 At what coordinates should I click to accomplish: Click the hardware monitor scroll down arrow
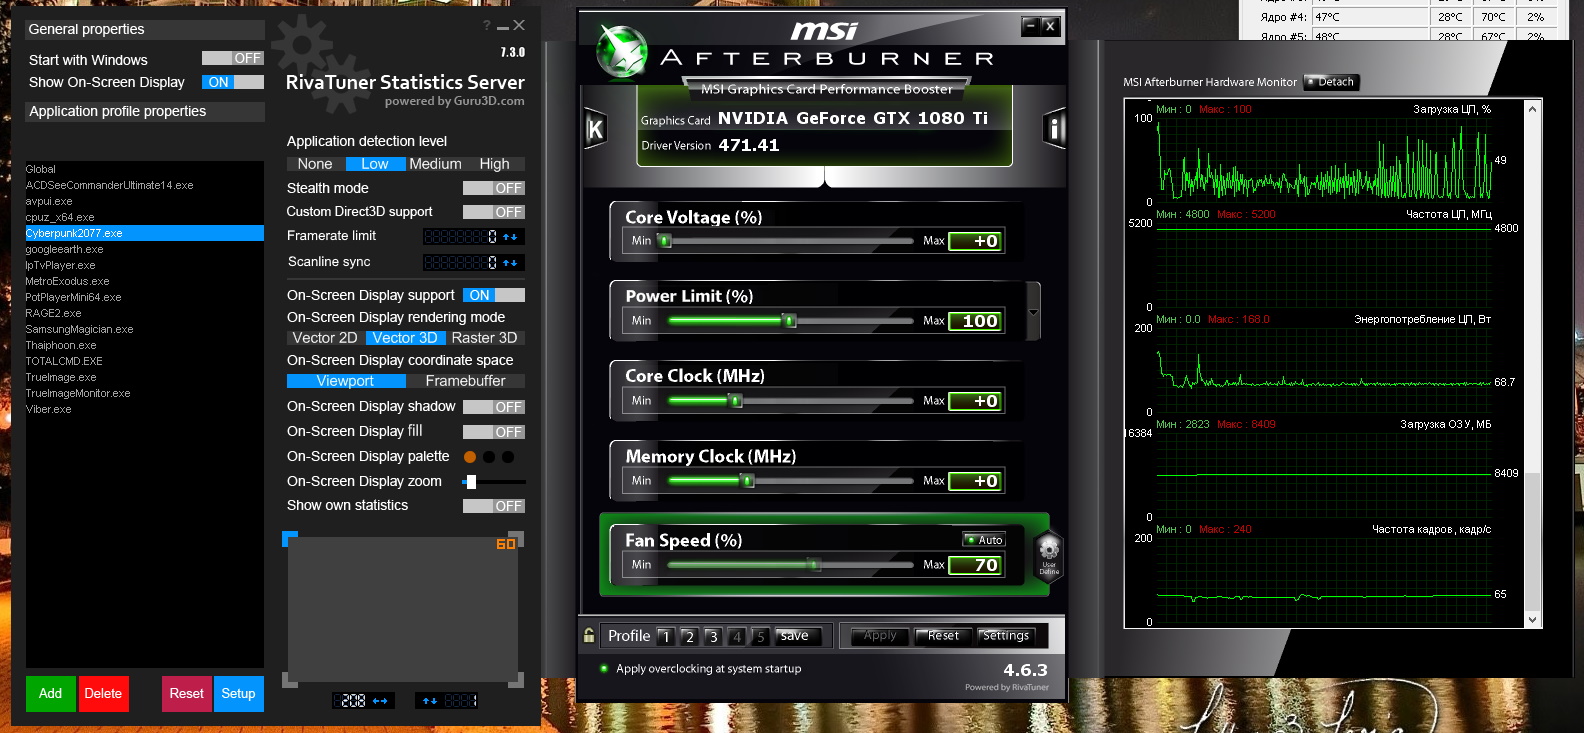[x=1533, y=620]
